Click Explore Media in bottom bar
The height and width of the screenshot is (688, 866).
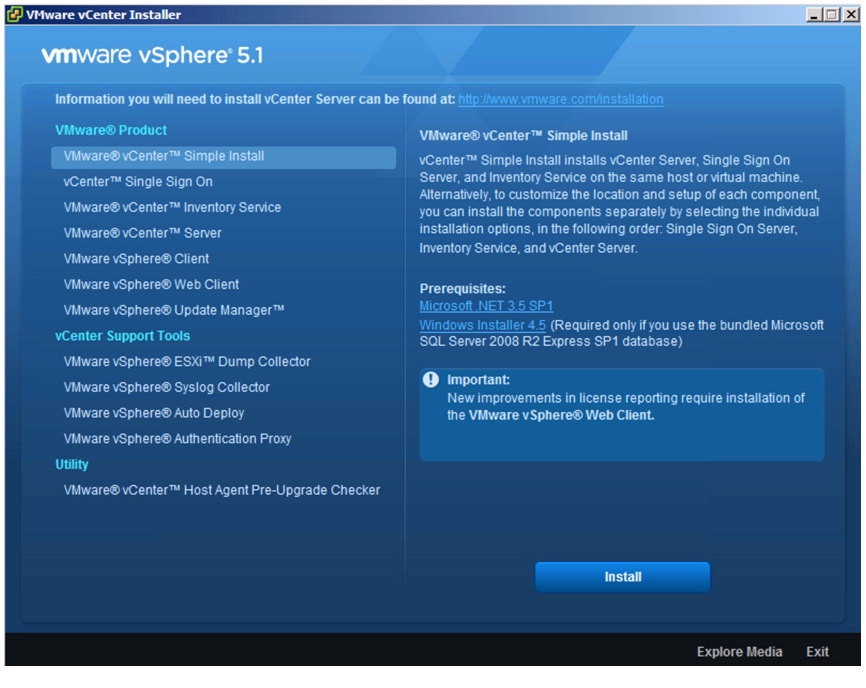(740, 652)
